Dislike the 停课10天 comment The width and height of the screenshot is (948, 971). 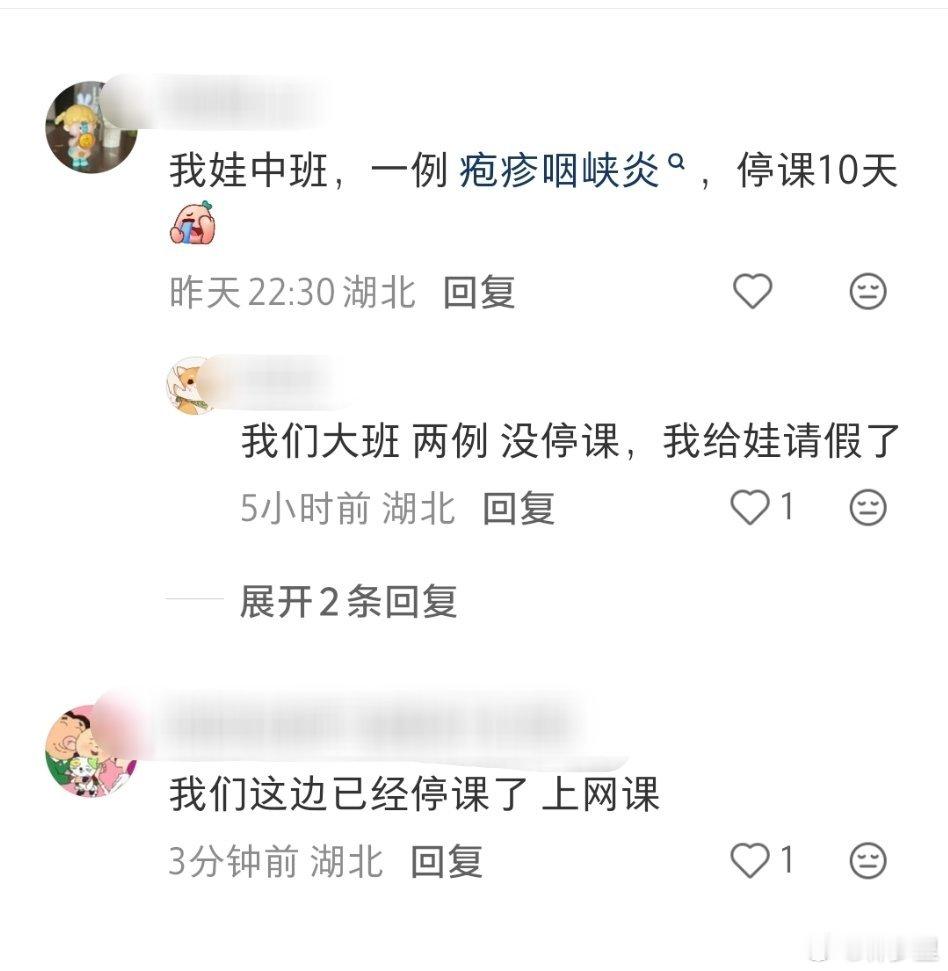click(x=868, y=291)
